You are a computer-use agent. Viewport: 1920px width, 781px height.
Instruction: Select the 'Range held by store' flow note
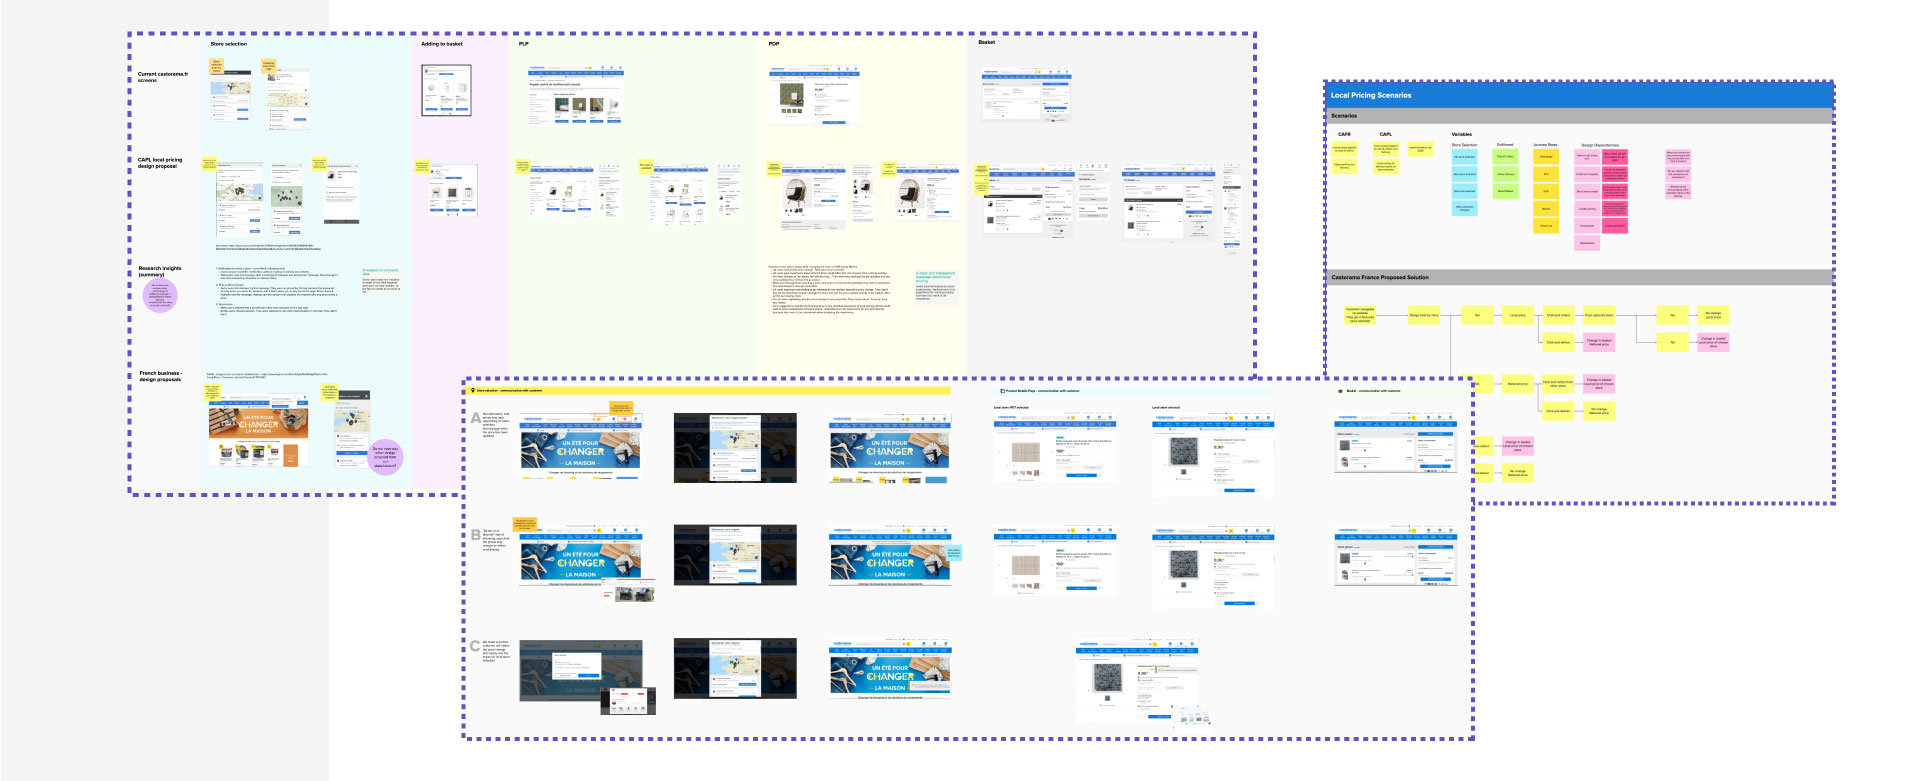click(x=1423, y=315)
